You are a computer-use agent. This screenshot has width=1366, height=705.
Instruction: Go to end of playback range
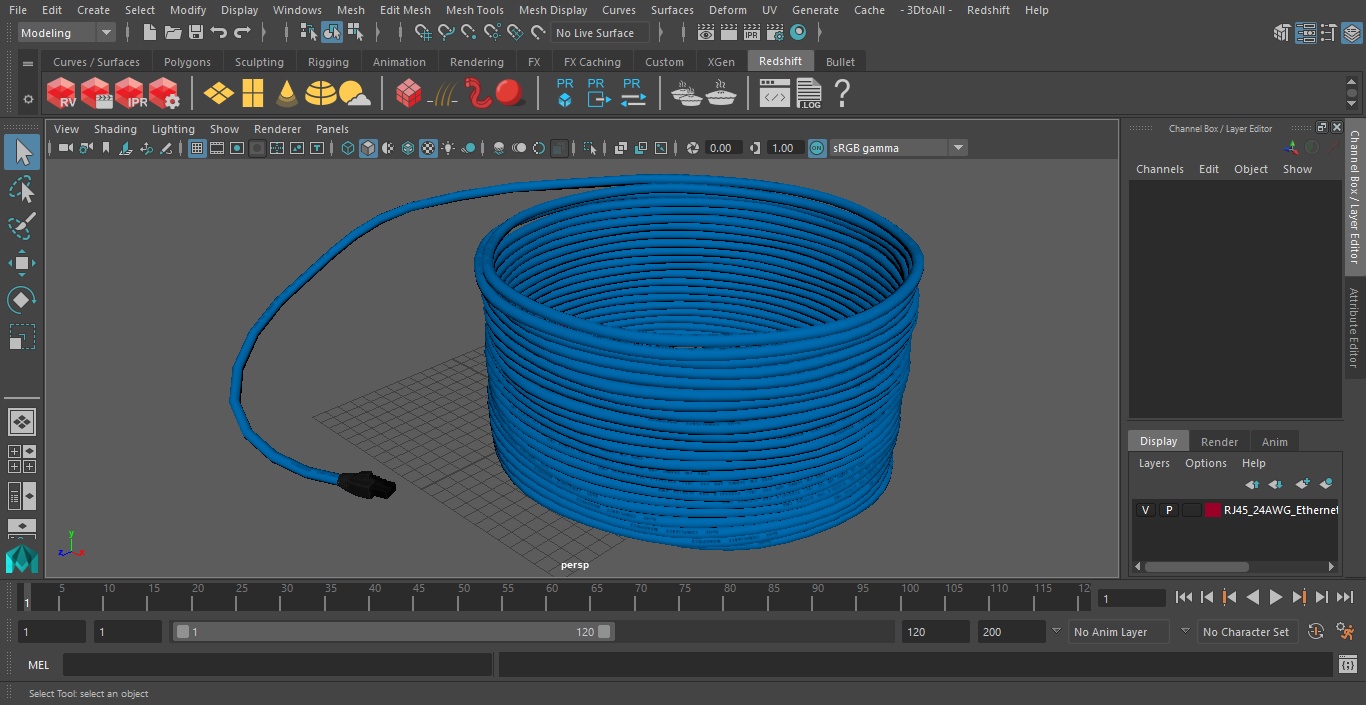(x=1345, y=597)
